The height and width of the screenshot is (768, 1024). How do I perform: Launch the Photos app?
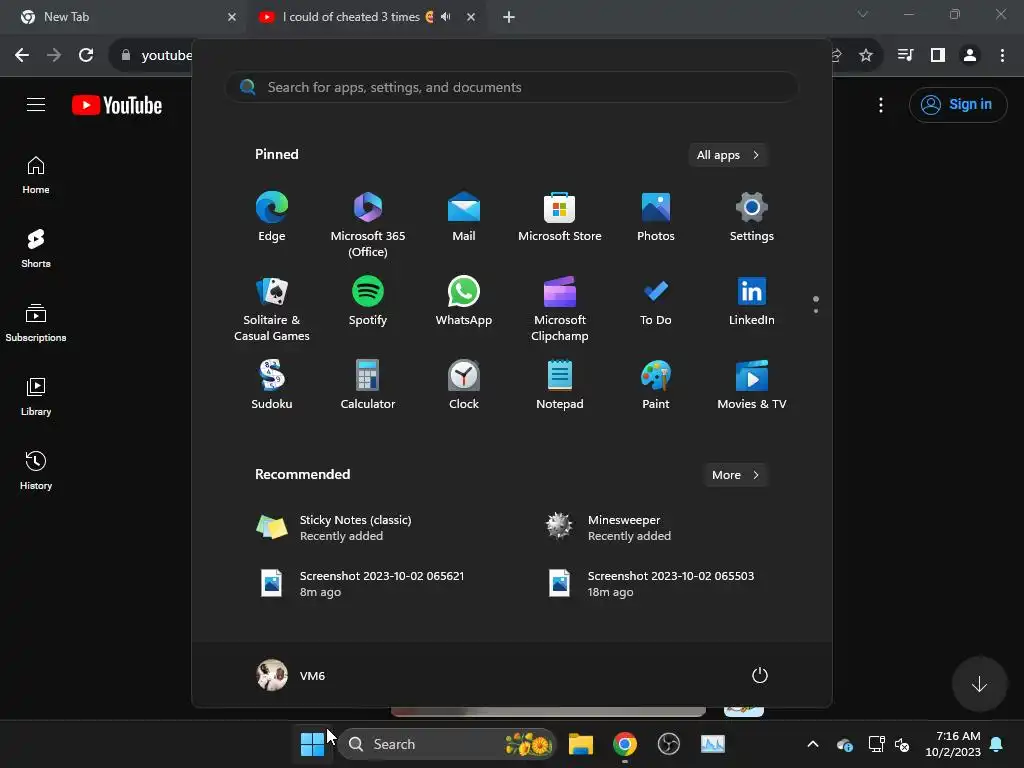656,218
